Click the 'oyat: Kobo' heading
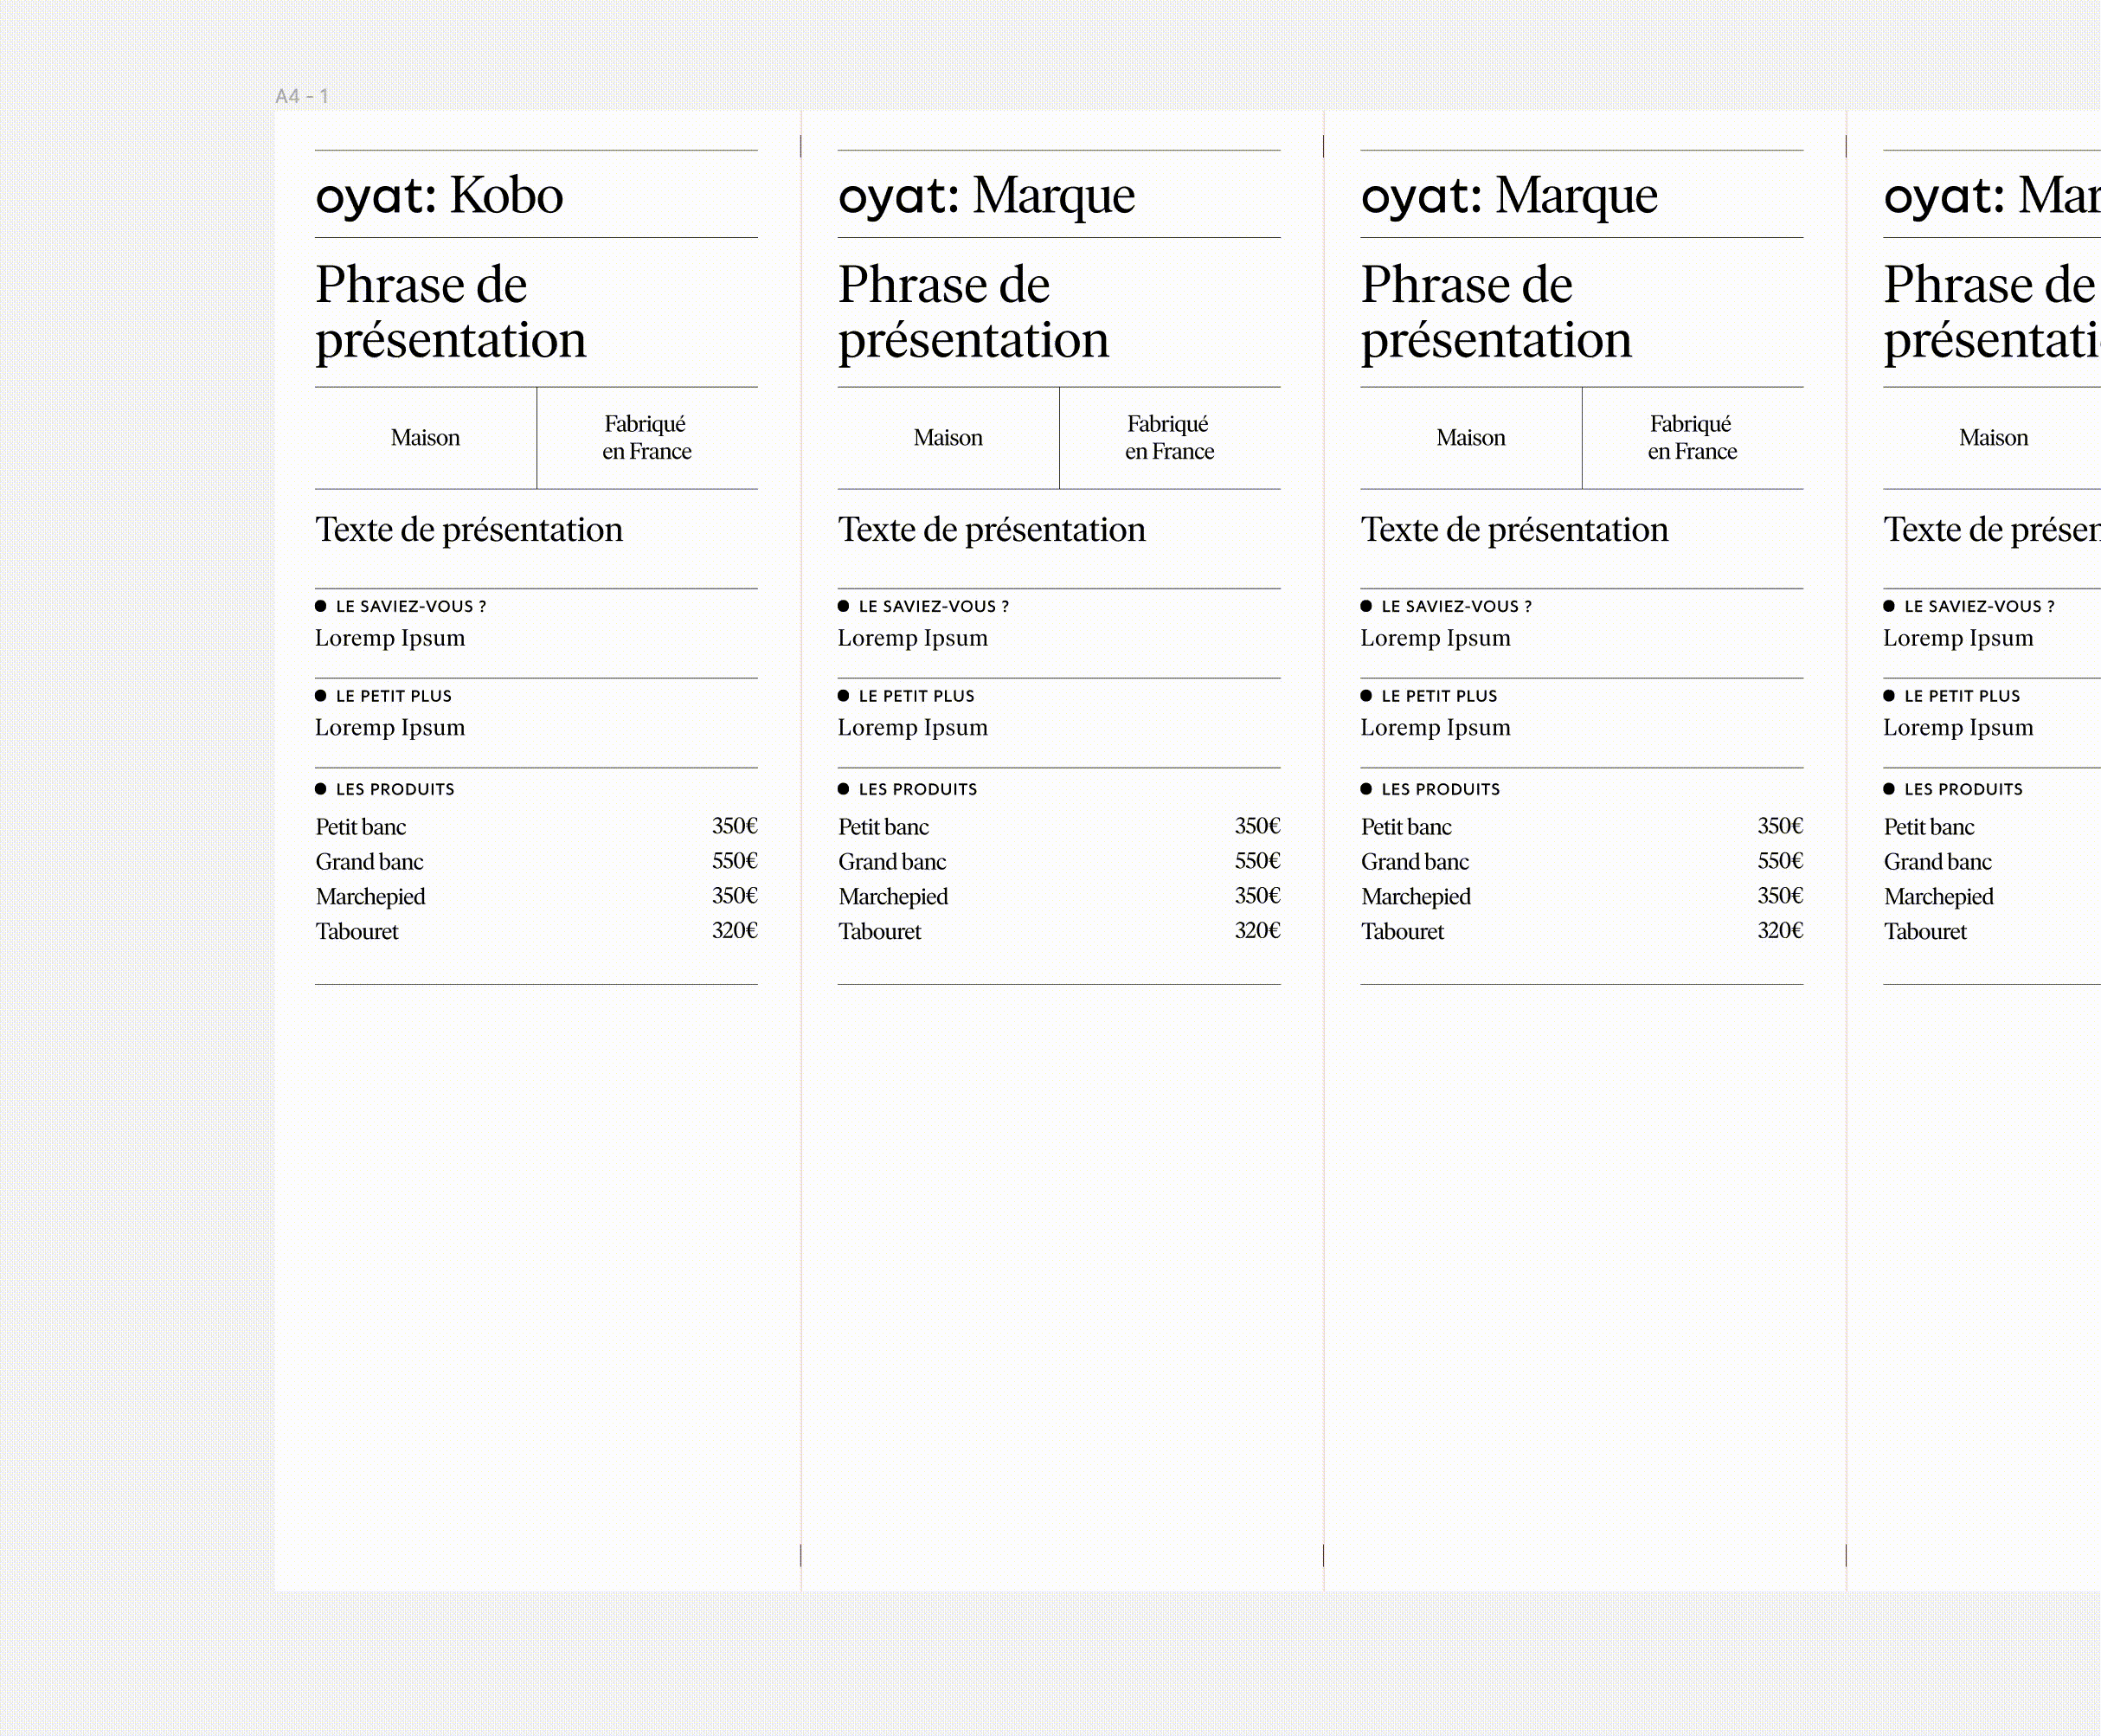 coord(439,195)
